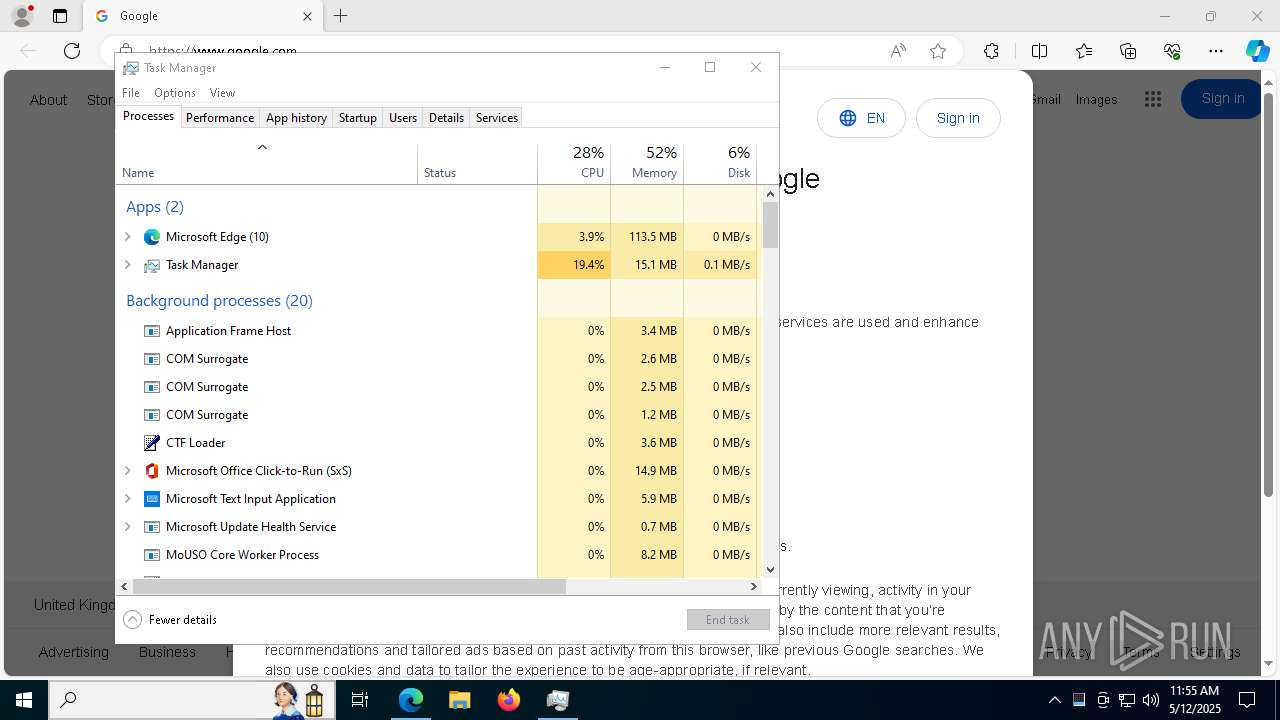Viewport: 1280px width, 720px height.
Task: Click Google Sign in button in dialog
Action: pyautogui.click(x=958, y=118)
